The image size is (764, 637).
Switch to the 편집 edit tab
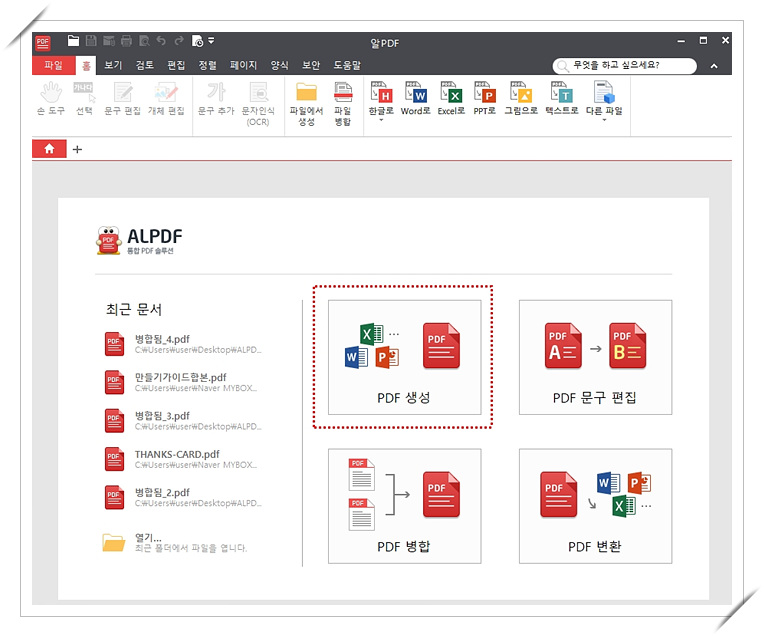[x=176, y=65]
